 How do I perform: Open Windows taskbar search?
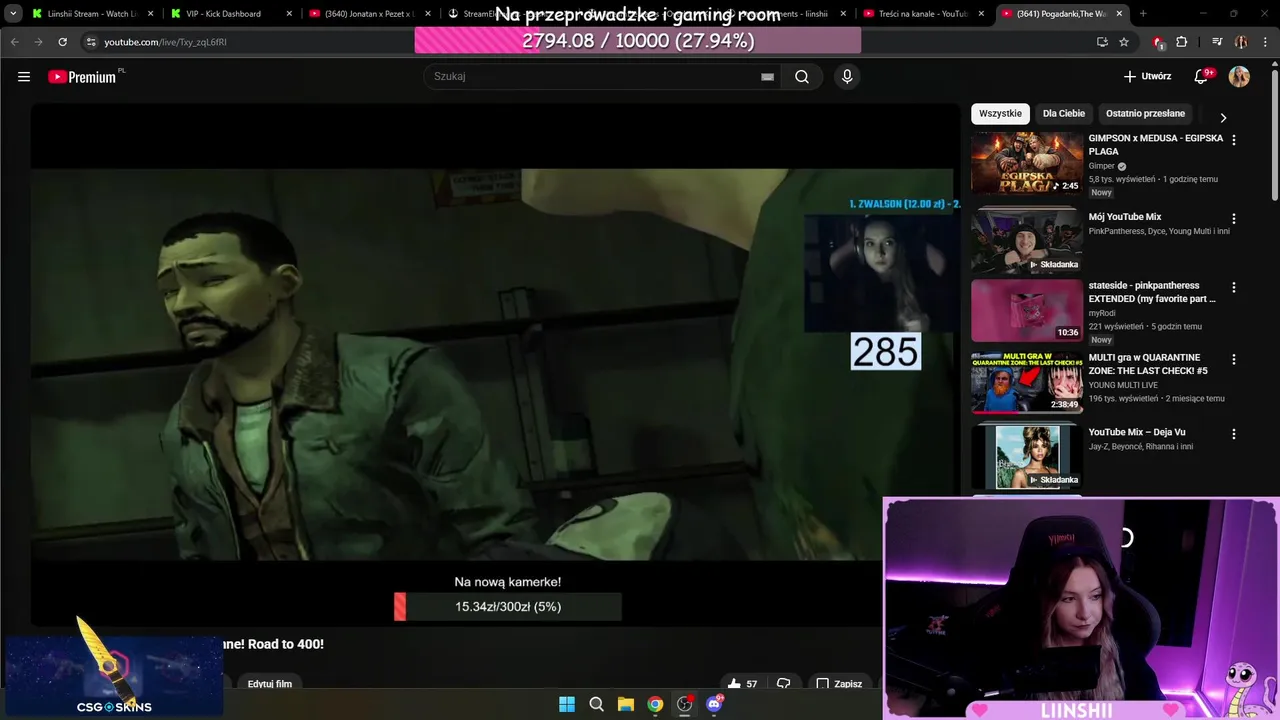597,704
